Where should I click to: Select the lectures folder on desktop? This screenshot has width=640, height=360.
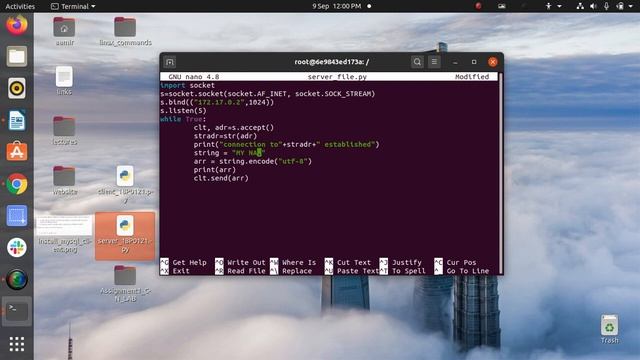tap(64, 130)
